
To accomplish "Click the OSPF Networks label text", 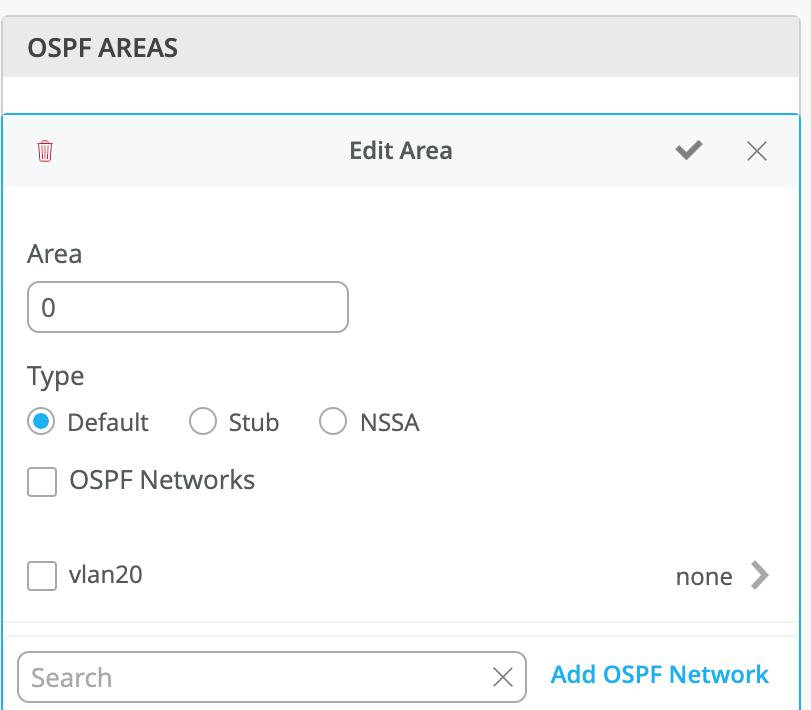I will point(162,481).
